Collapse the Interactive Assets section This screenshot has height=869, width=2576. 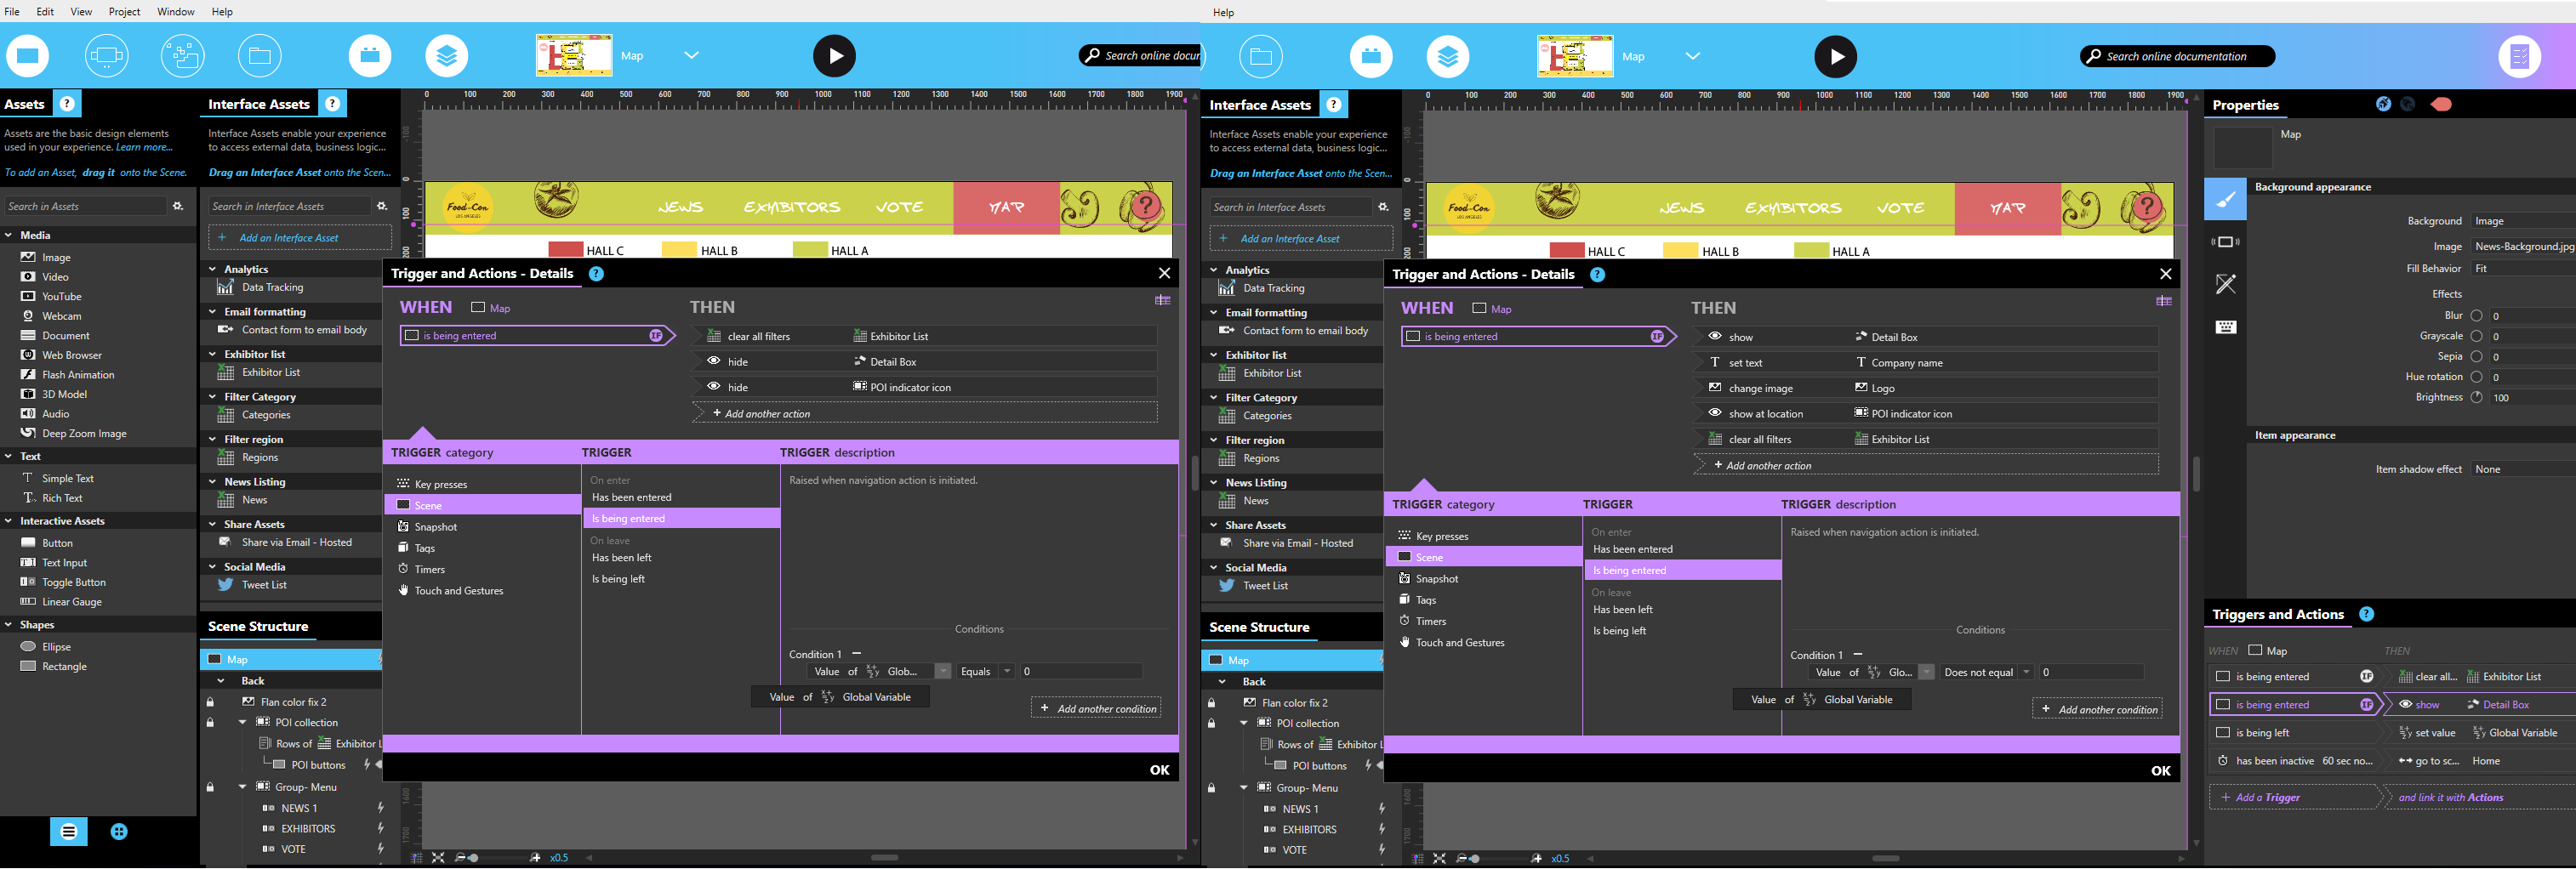(9, 521)
